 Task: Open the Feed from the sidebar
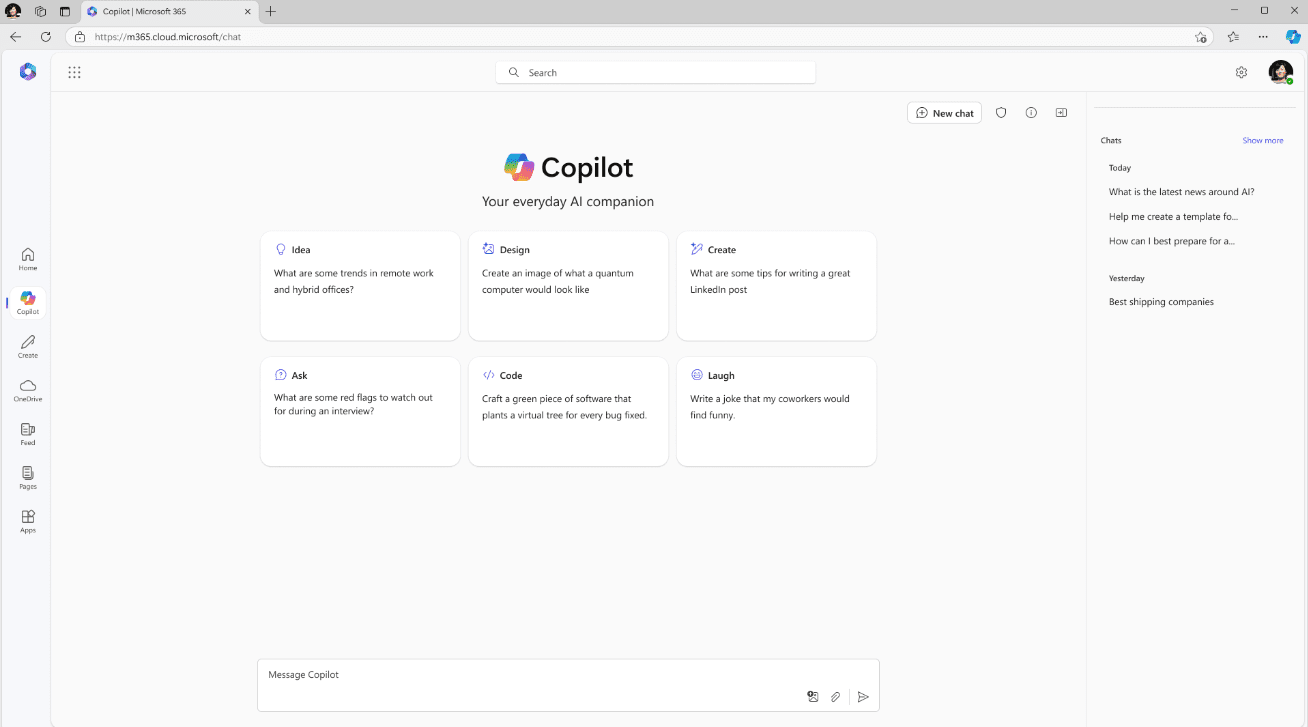[28, 434]
